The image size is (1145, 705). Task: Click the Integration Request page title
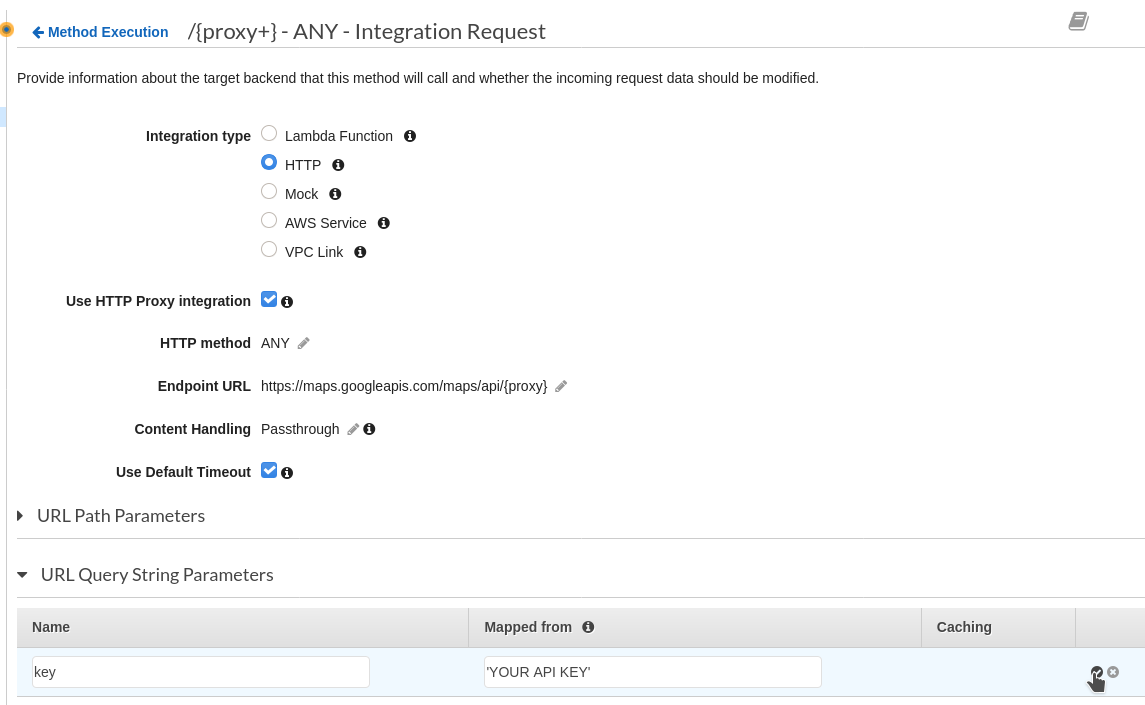(x=367, y=31)
